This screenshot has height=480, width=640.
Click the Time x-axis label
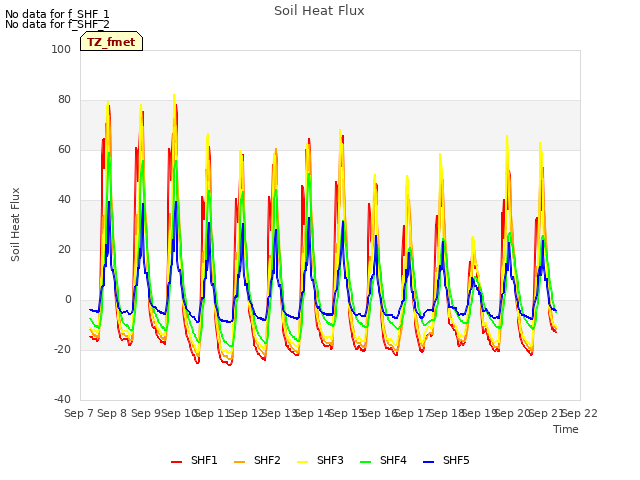click(x=566, y=429)
